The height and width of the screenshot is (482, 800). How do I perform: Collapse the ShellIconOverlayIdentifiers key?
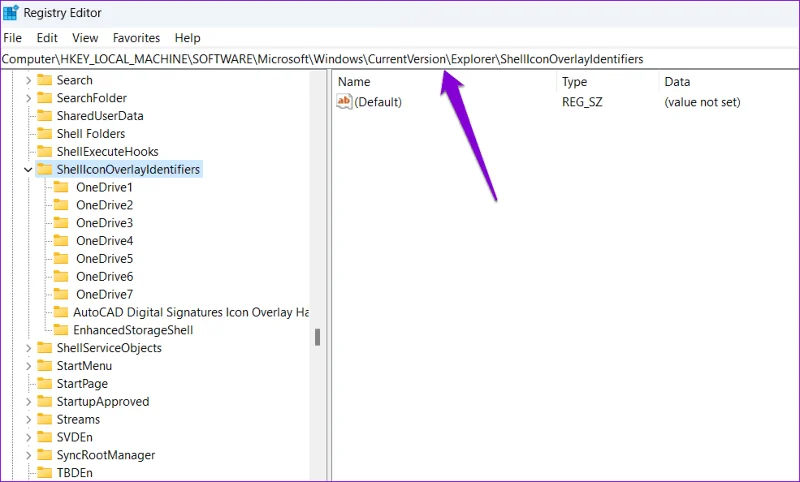pyautogui.click(x=29, y=169)
